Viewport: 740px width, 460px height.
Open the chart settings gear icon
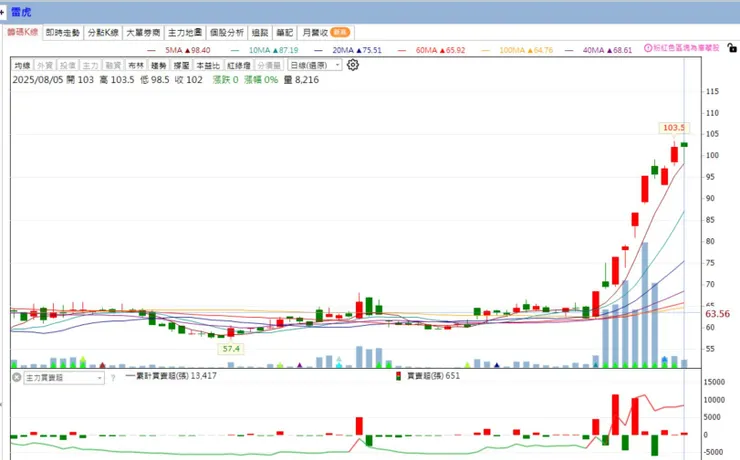click(x=353, y=65)
